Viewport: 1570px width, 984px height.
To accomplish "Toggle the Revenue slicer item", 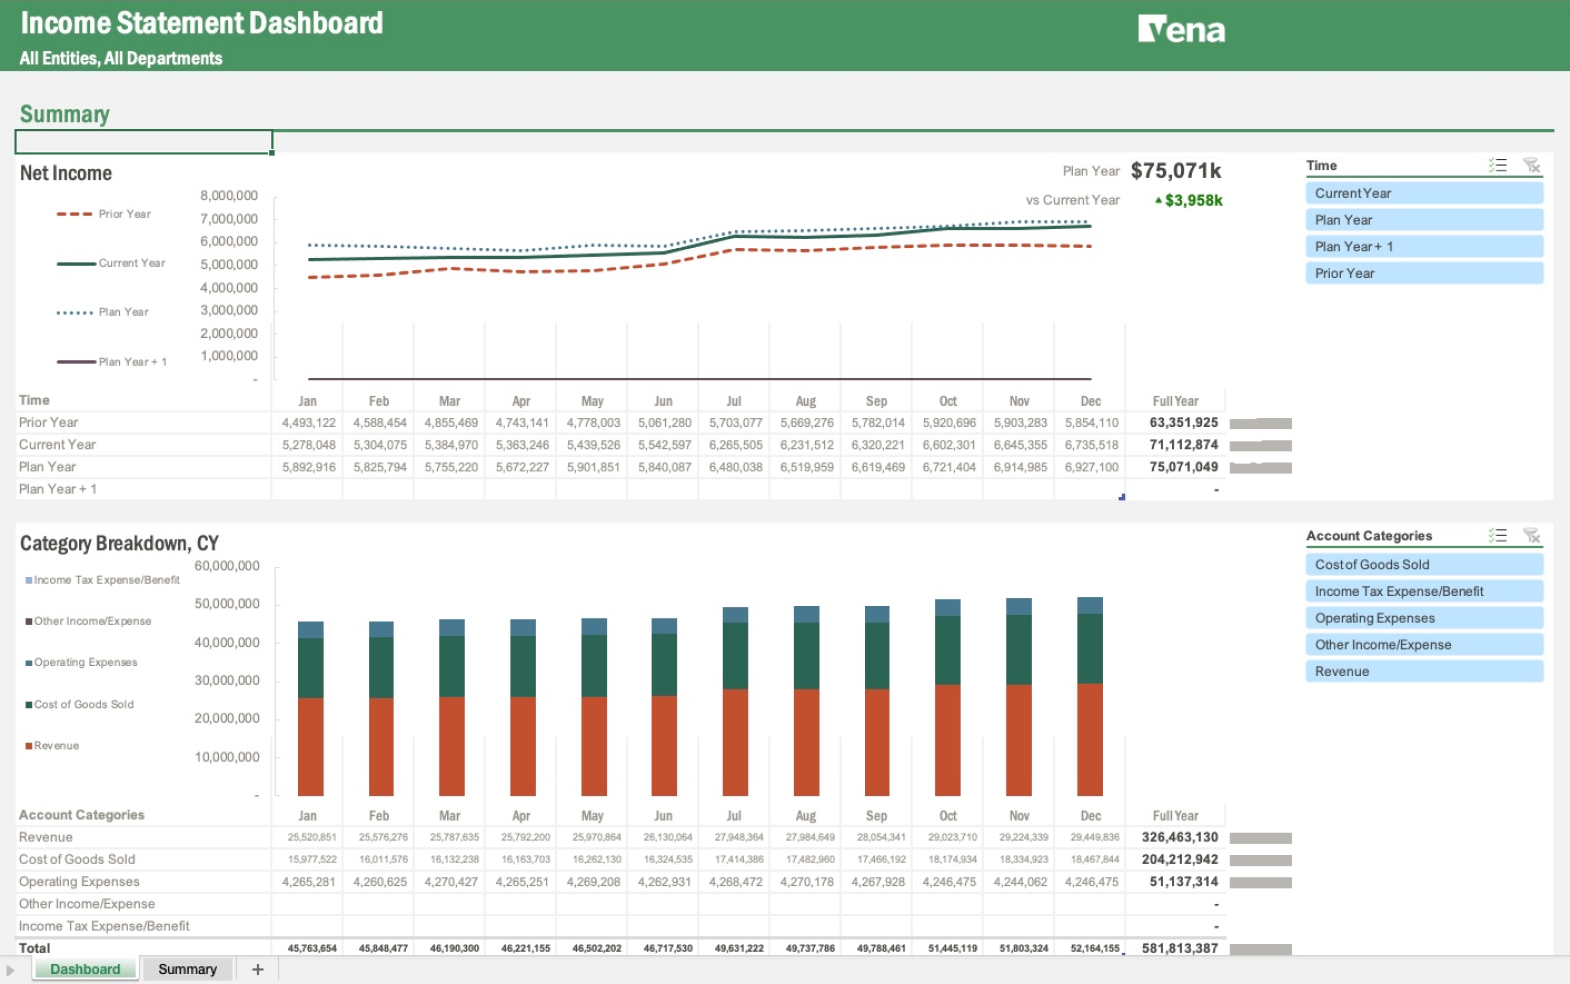I will [1423, 671].
